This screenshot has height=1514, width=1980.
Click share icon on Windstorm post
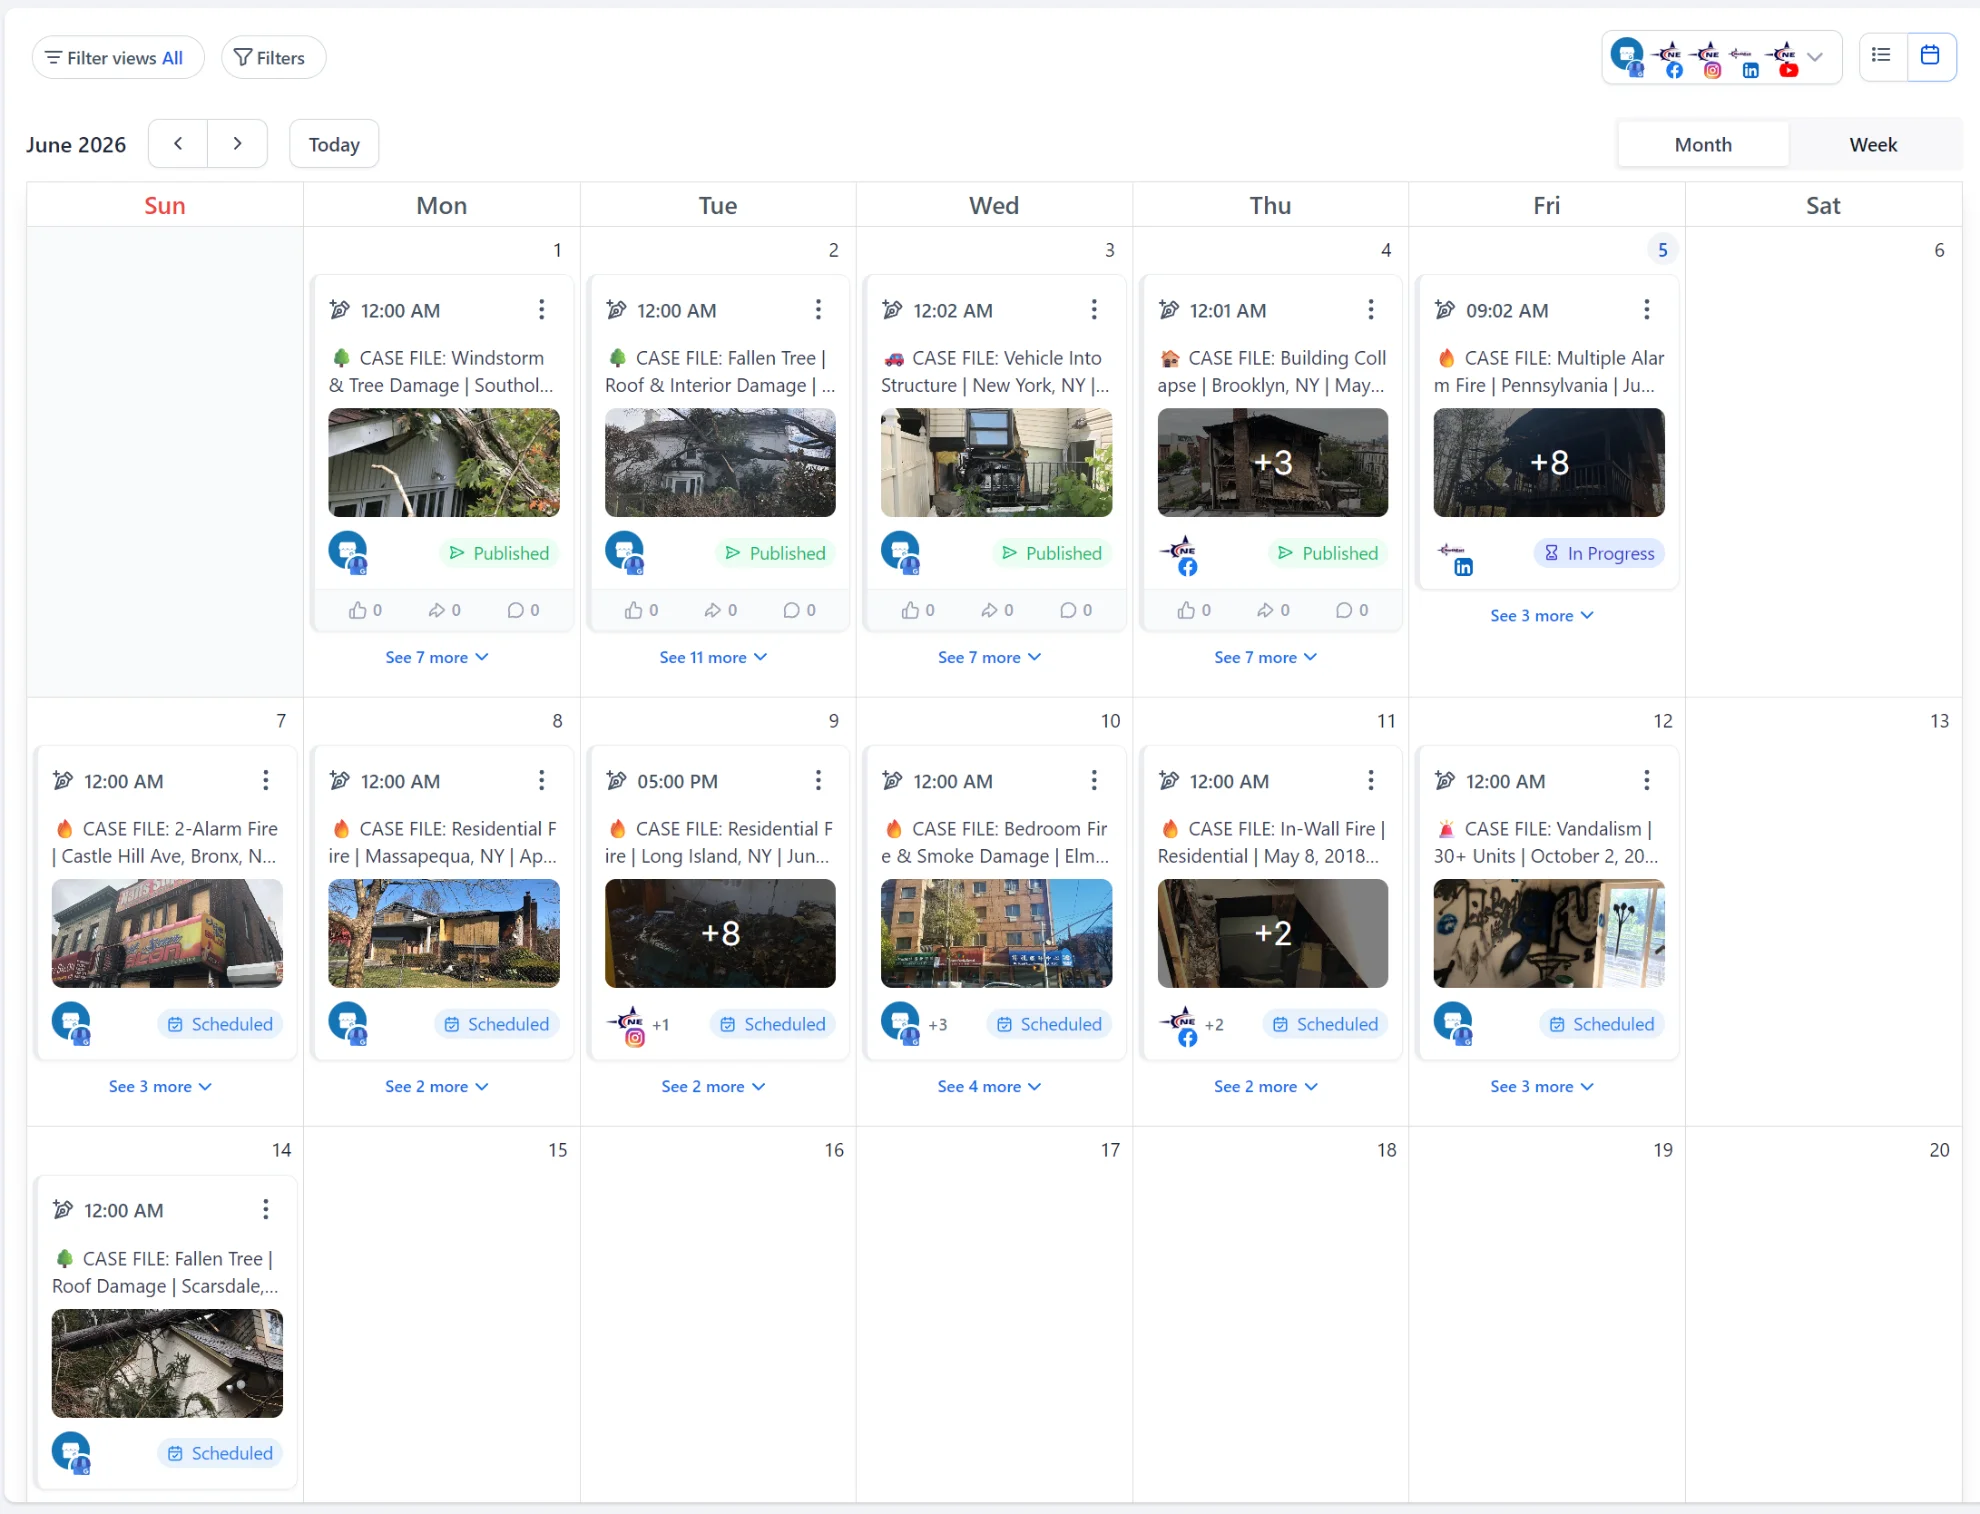click(437, 610)
